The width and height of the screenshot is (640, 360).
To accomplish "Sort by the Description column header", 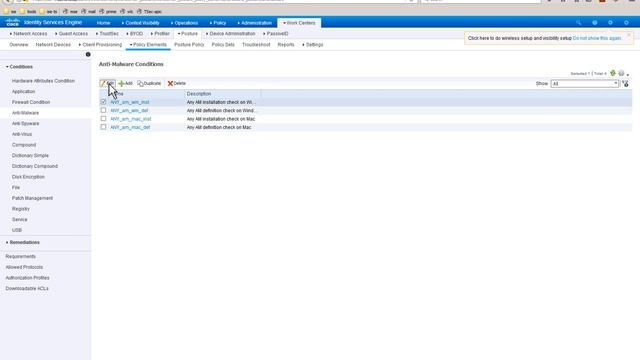I will (x=199, y=94).
